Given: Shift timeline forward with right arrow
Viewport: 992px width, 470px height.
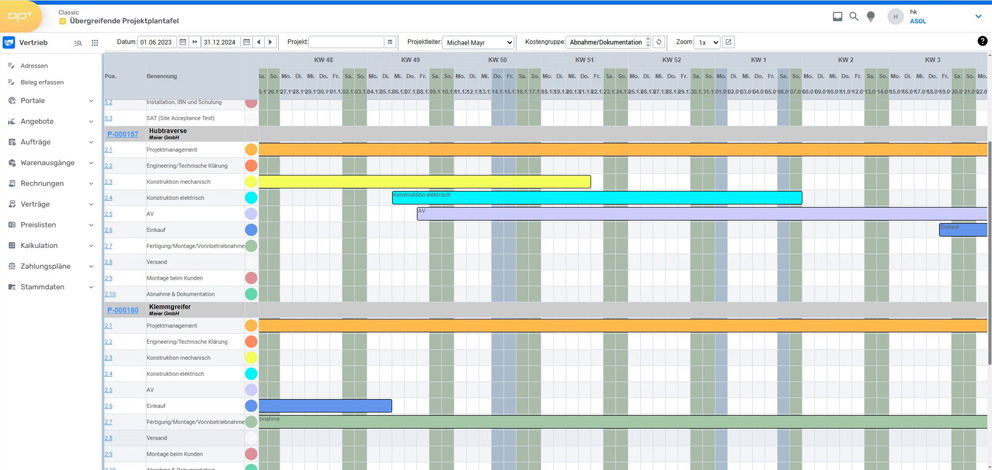Looking at the screenshot, I should (271, 42).
